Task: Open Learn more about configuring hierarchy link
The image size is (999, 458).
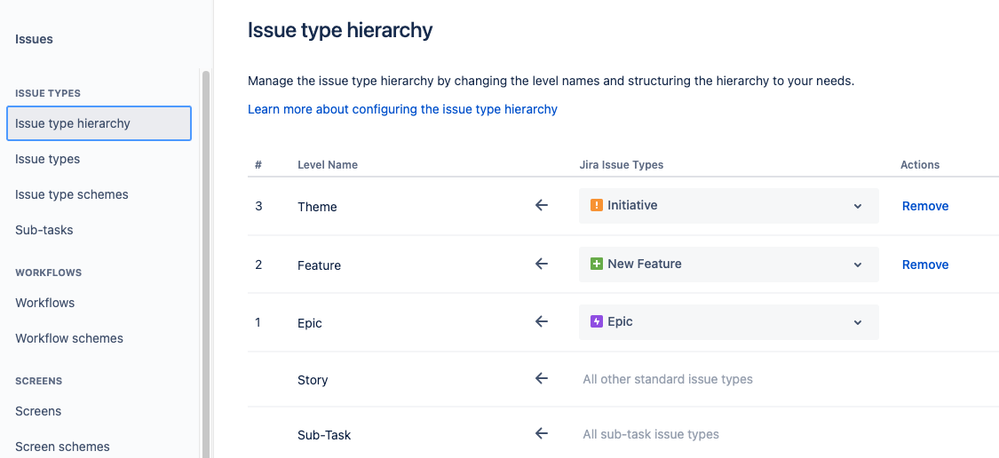Action: tap(402, 109)
